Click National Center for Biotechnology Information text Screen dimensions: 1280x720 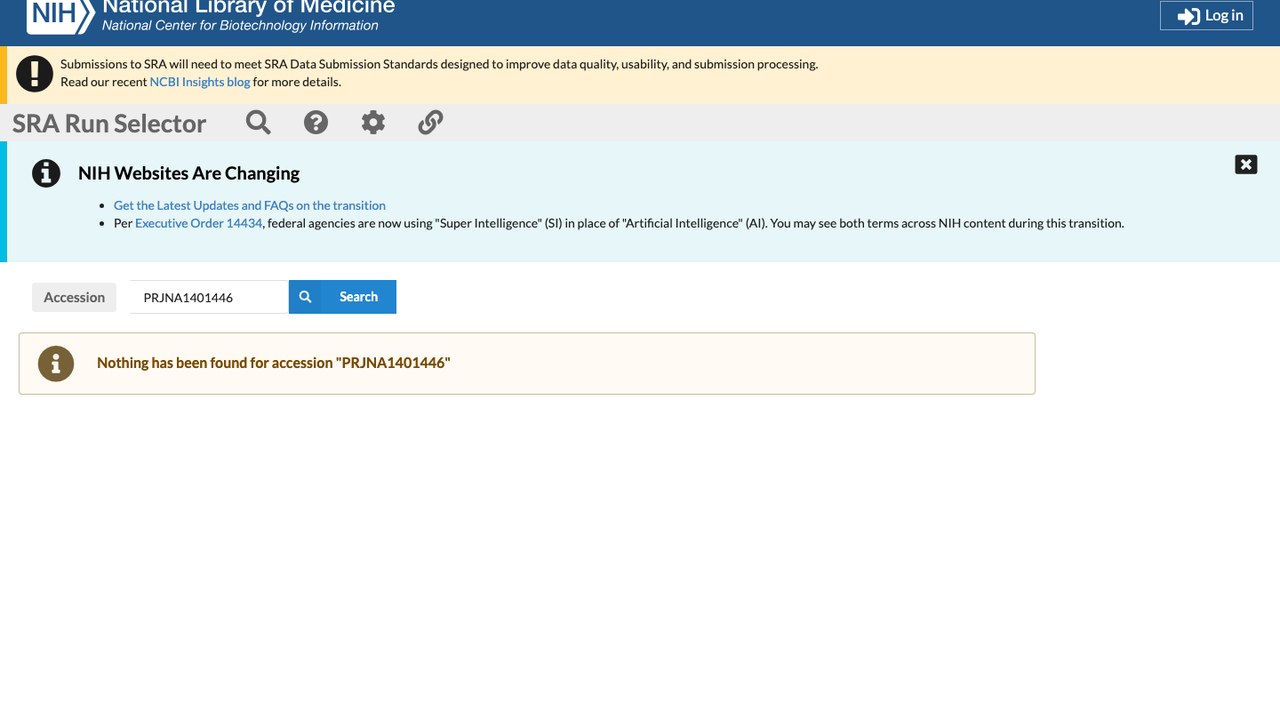pyautogui.click(x=240, y=26)
